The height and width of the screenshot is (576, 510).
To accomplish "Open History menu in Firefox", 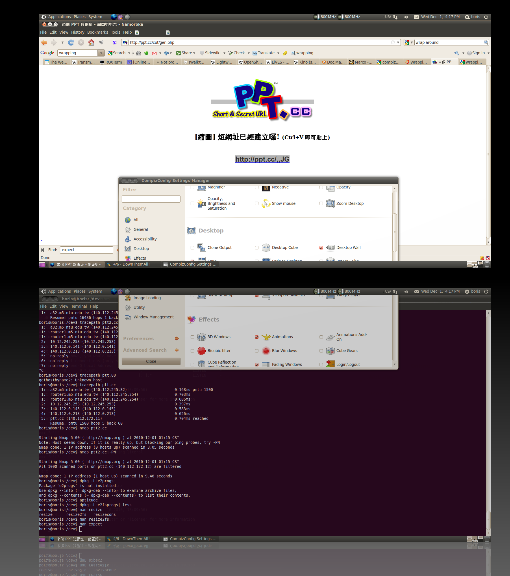I will (77, 32).
